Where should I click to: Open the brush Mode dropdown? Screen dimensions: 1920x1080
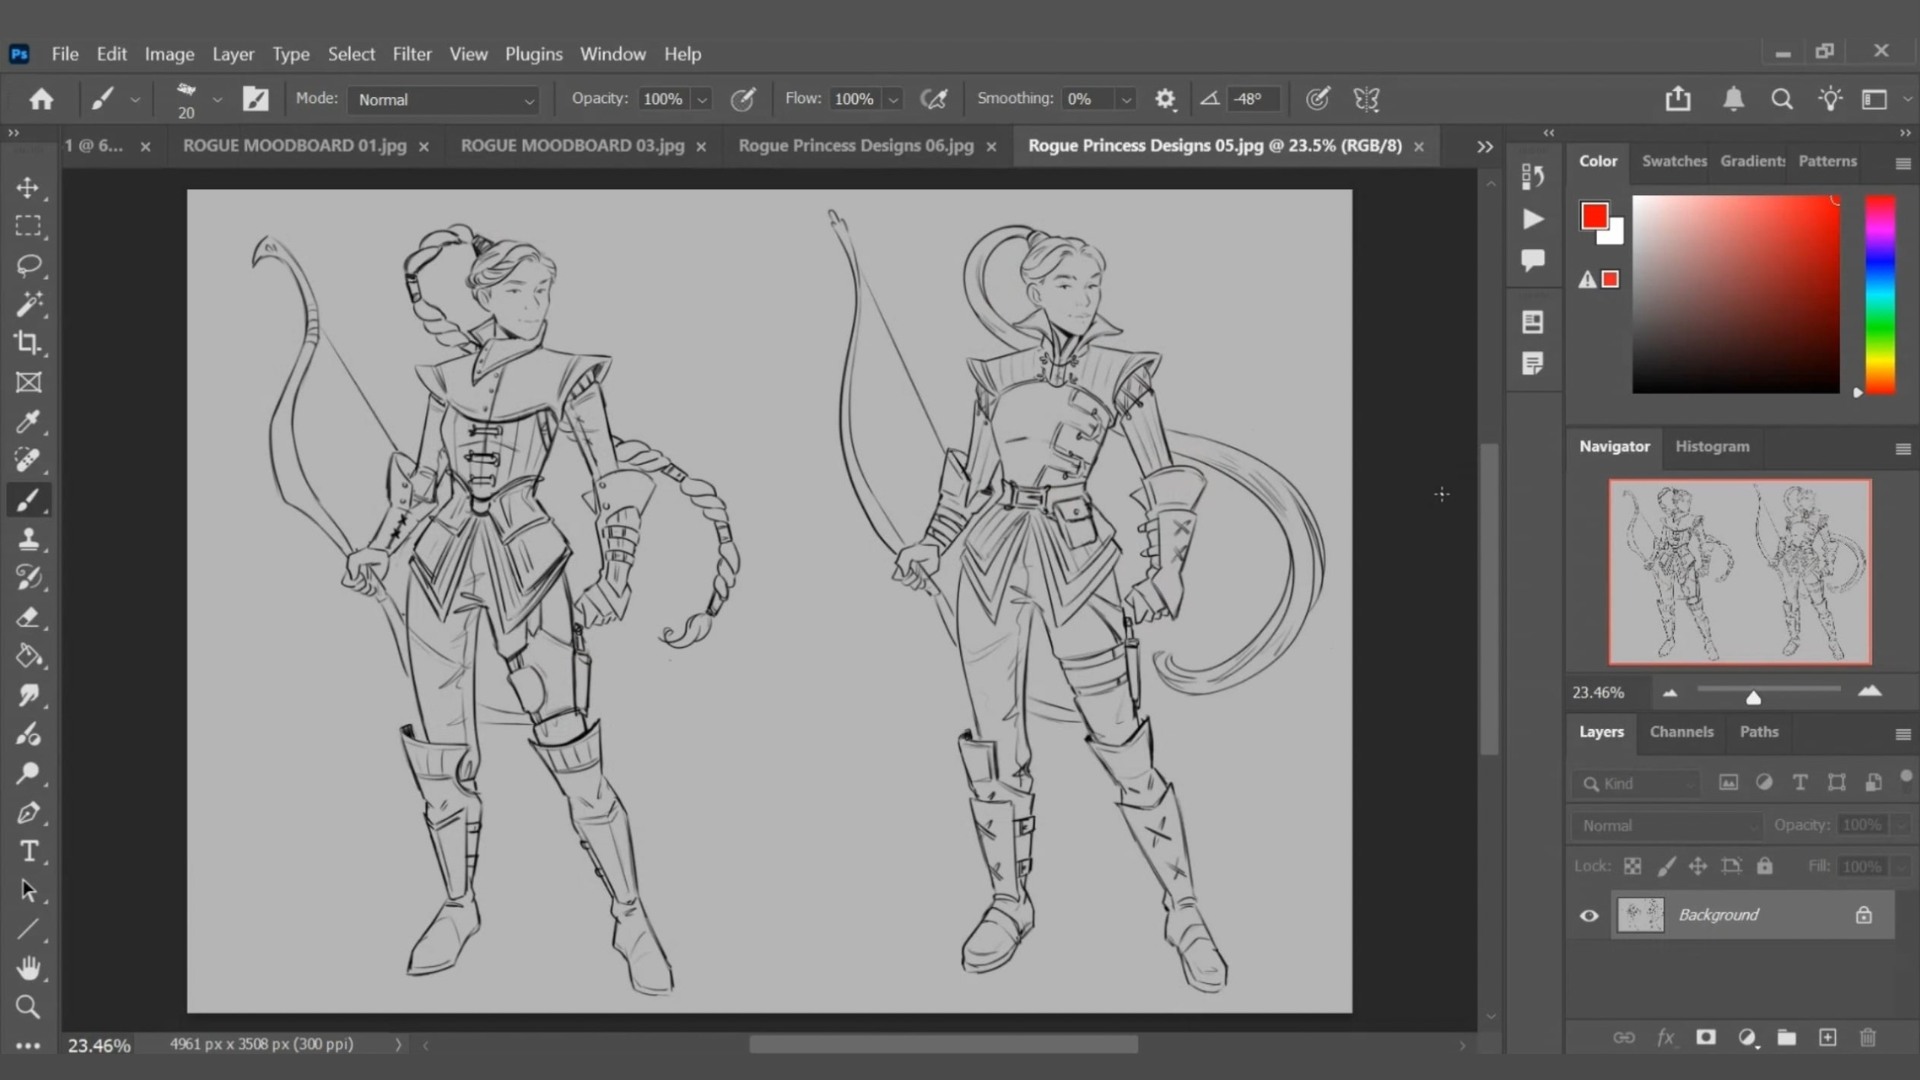445,100
